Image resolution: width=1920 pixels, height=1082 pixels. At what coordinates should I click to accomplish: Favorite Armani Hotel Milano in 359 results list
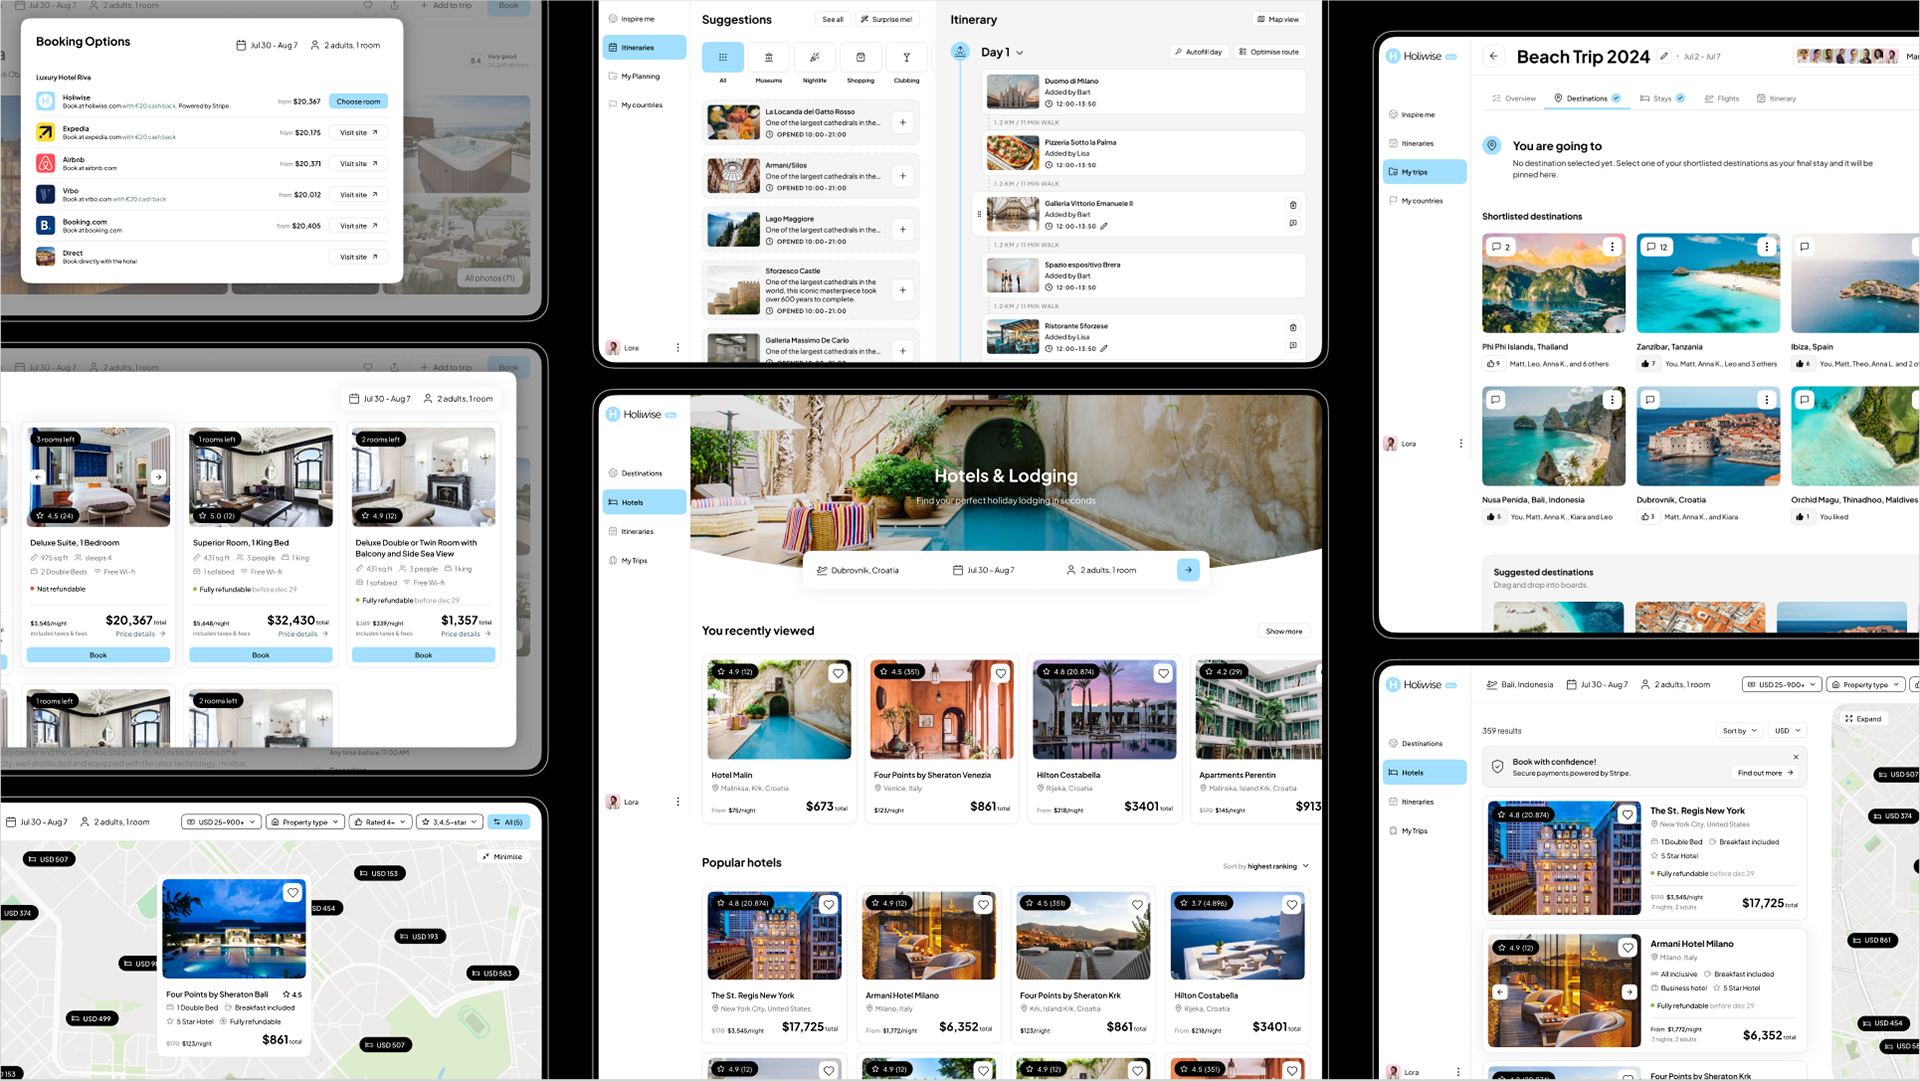(x=1627, y=947)
